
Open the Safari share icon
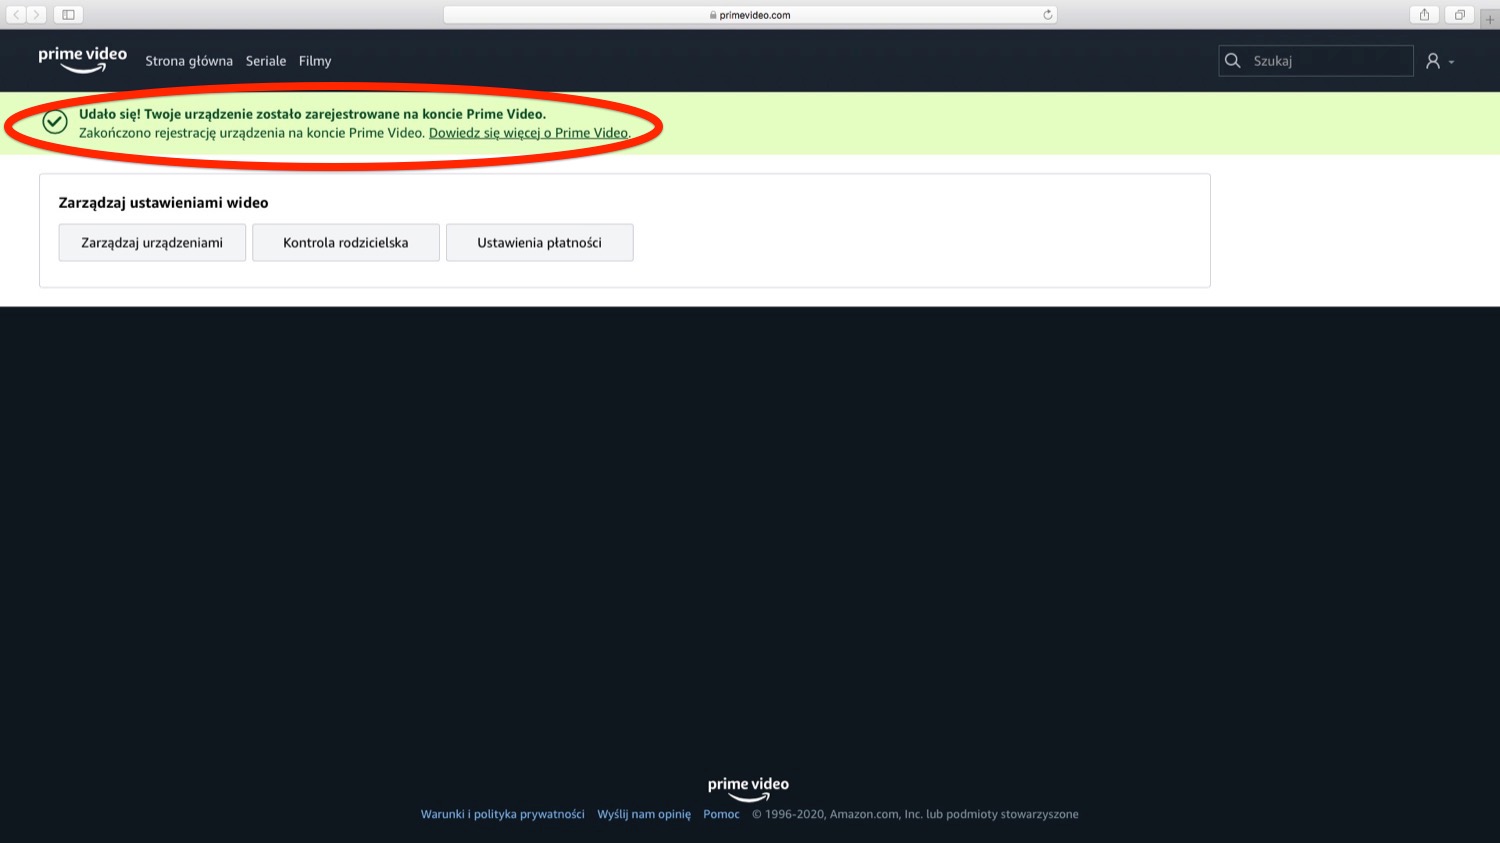click(1424, 15)
